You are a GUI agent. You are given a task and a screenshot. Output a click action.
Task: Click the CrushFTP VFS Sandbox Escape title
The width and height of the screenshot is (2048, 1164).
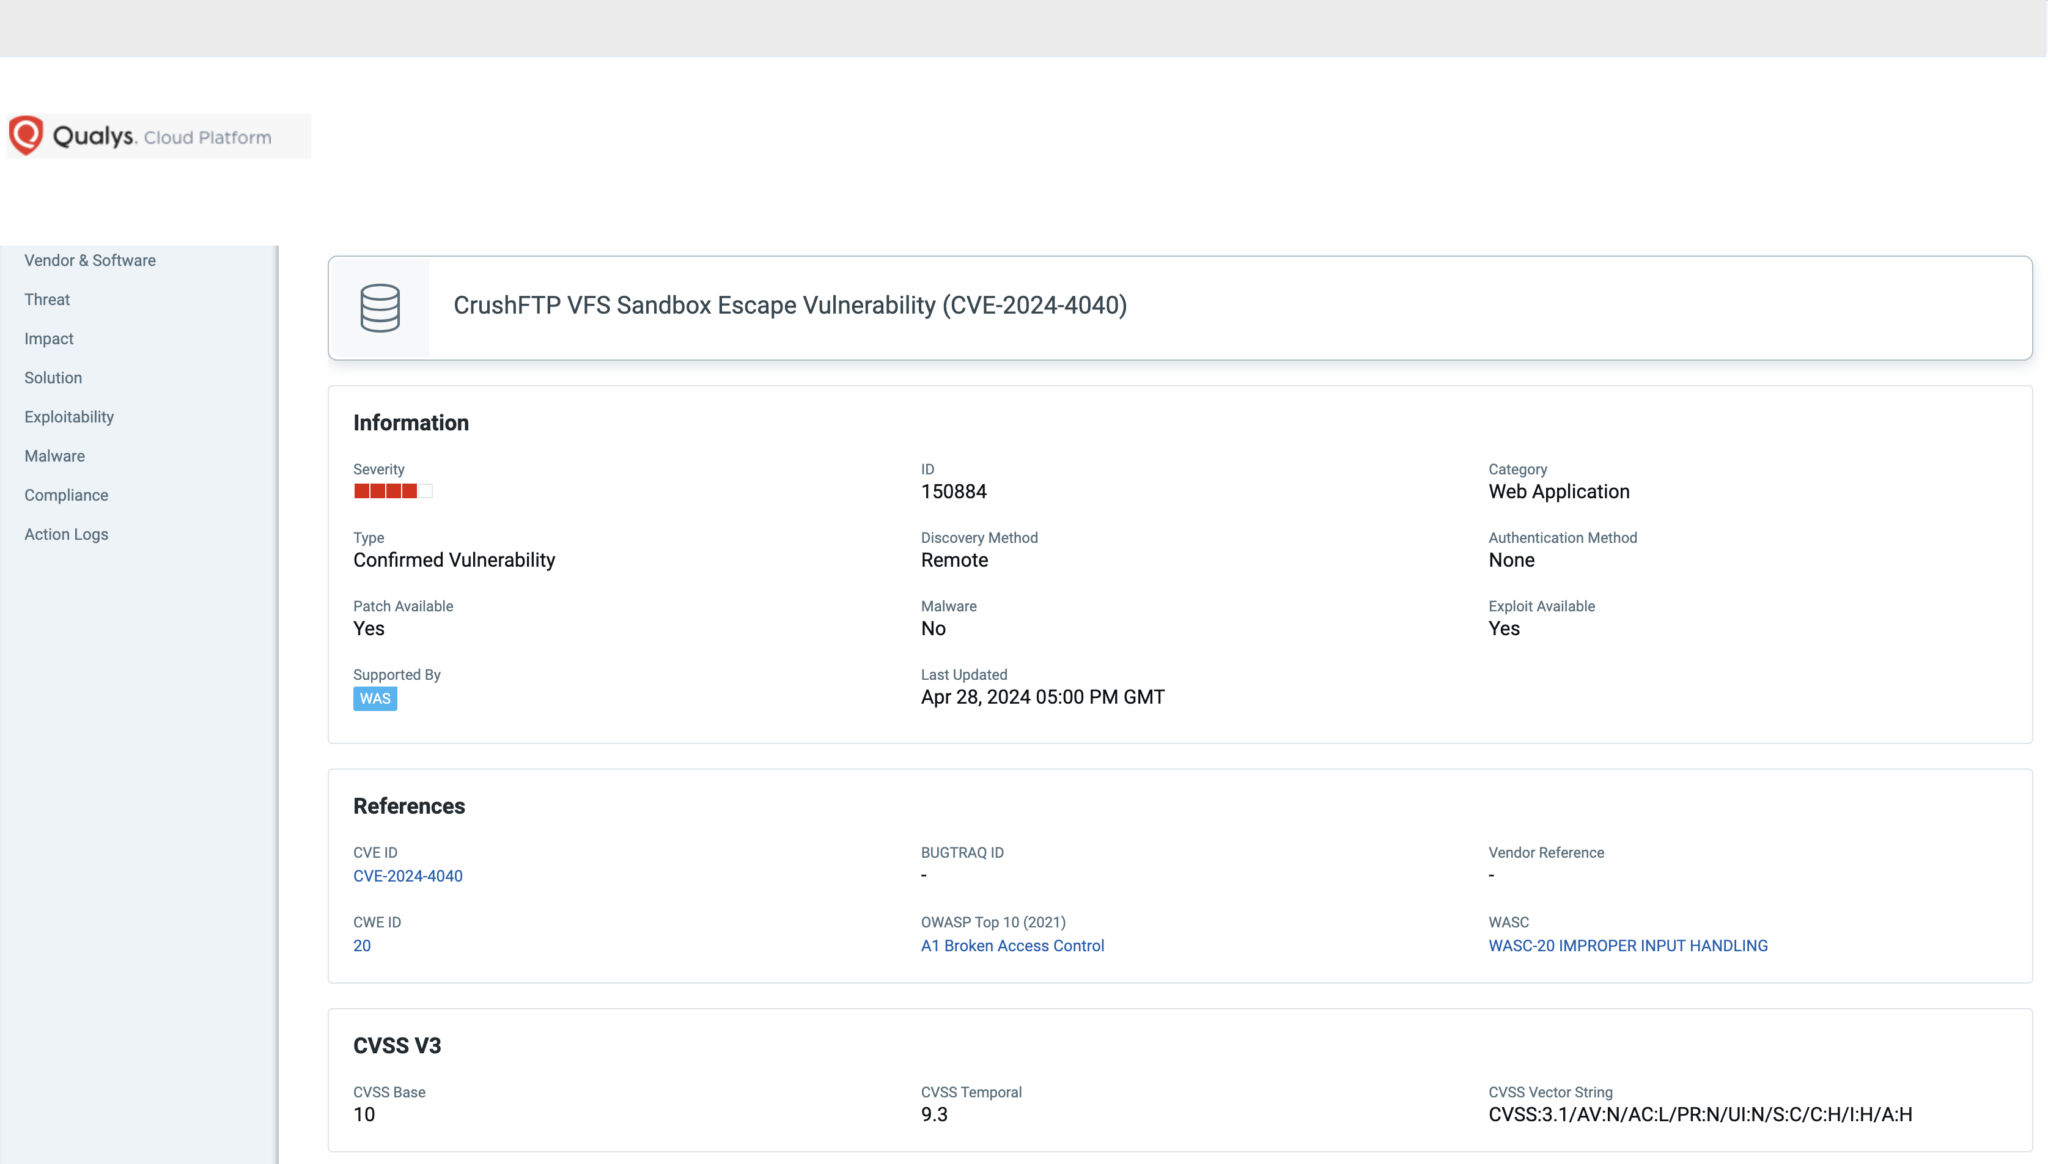pyautogui.click(x=789, y=307)
